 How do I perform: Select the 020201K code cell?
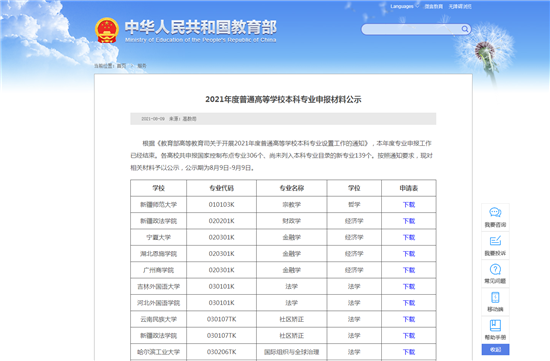click(x=221, y=221)
